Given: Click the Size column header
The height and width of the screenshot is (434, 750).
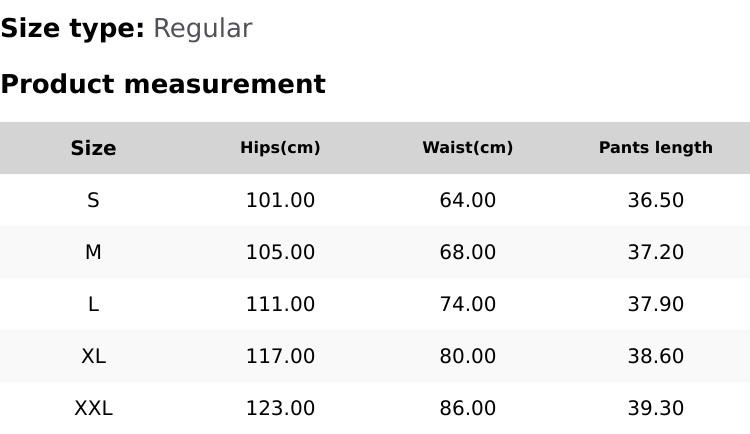Looking at the screenshot, I should point(93,148).
